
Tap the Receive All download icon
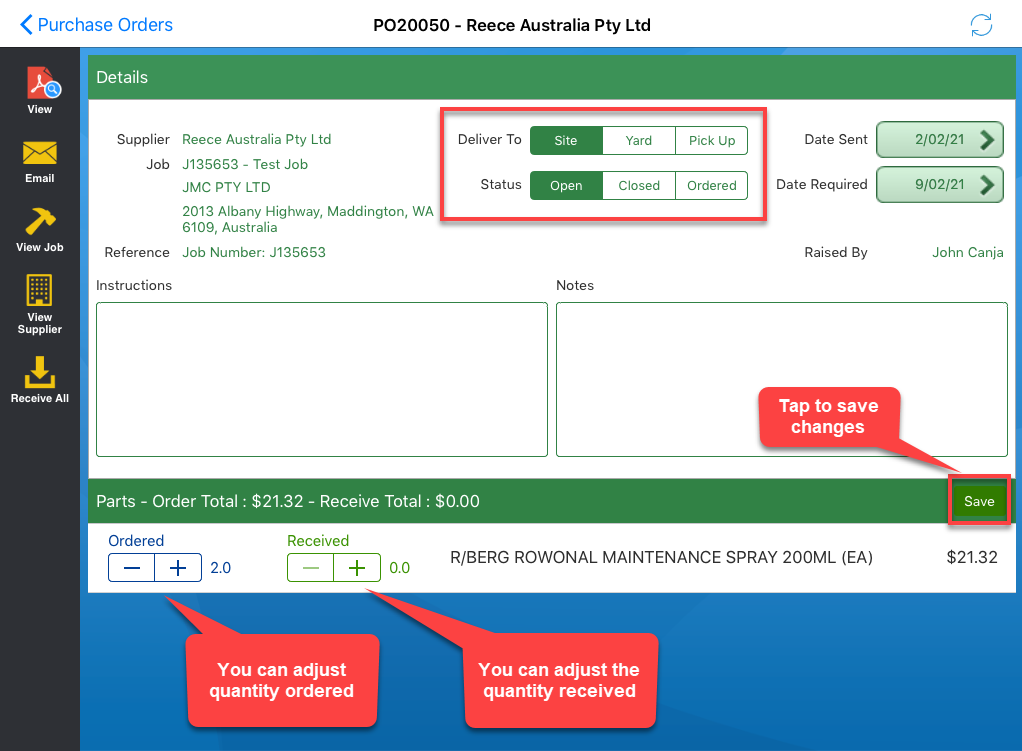pos(40,372)
